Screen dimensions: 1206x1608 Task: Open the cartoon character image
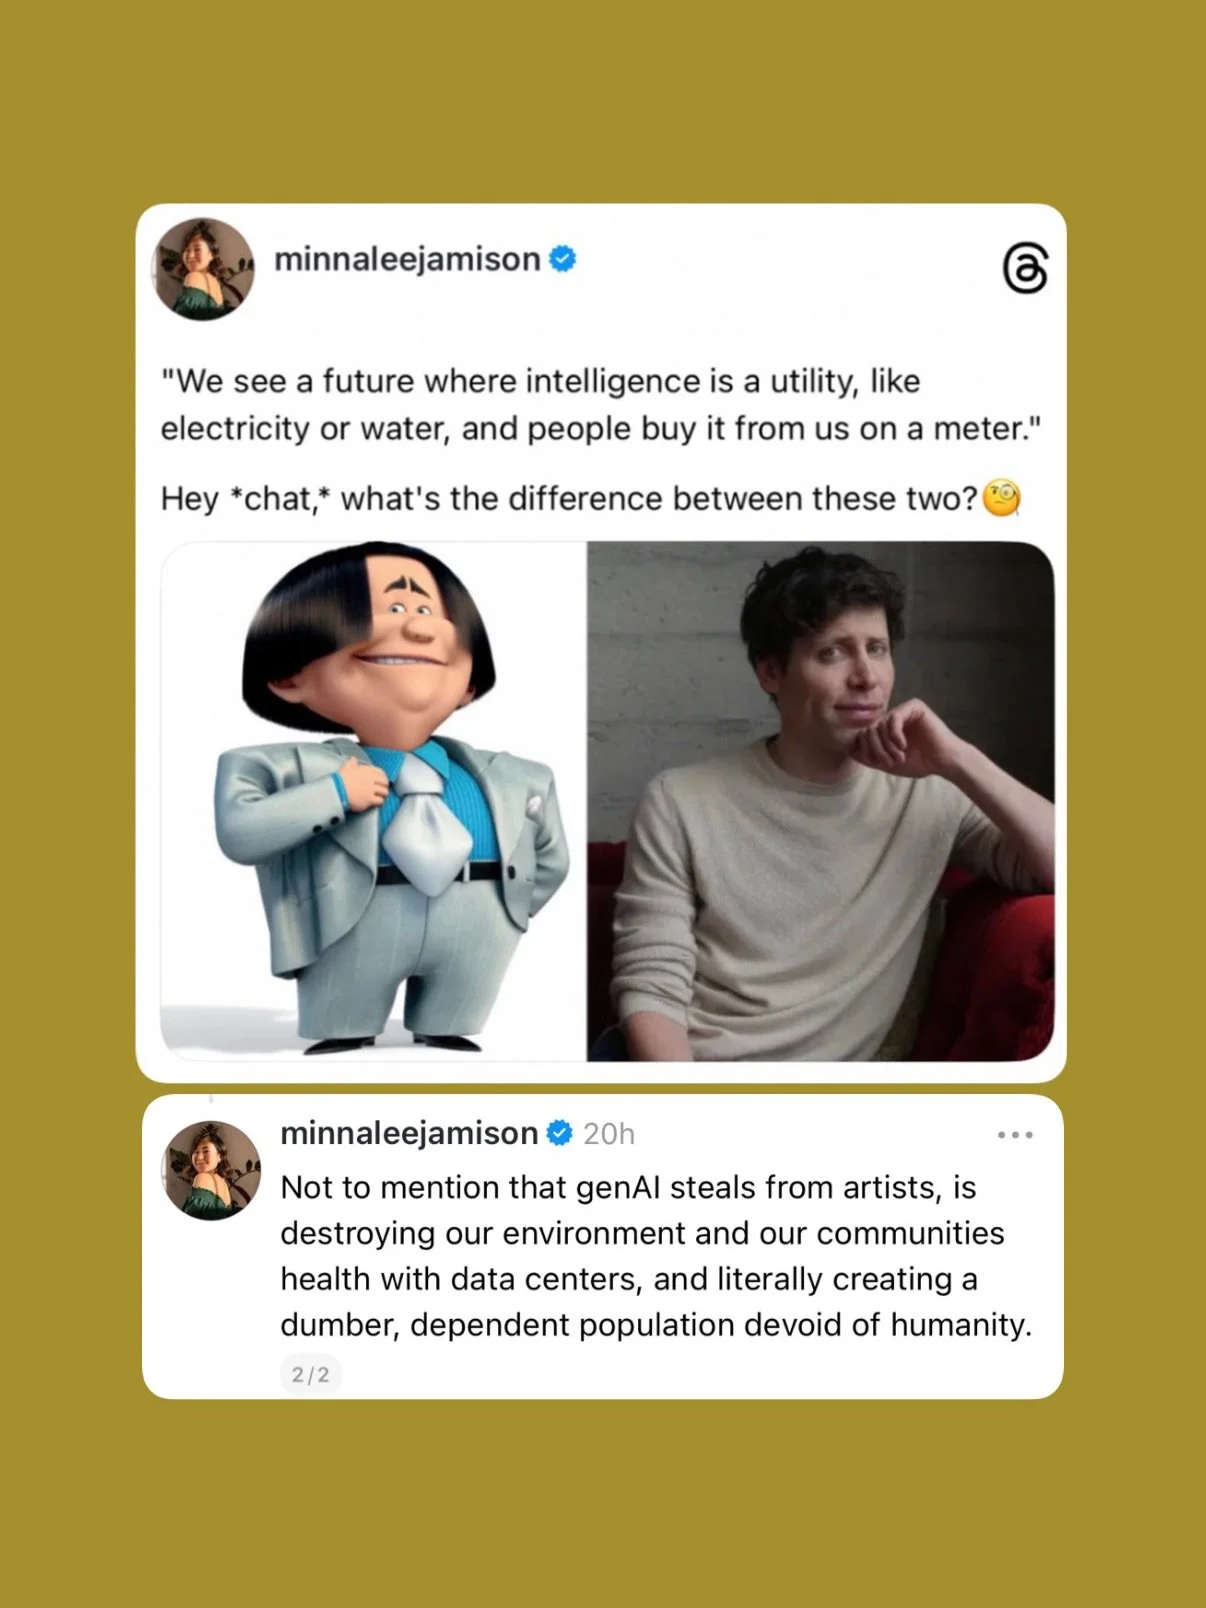[x=373, y=801]
